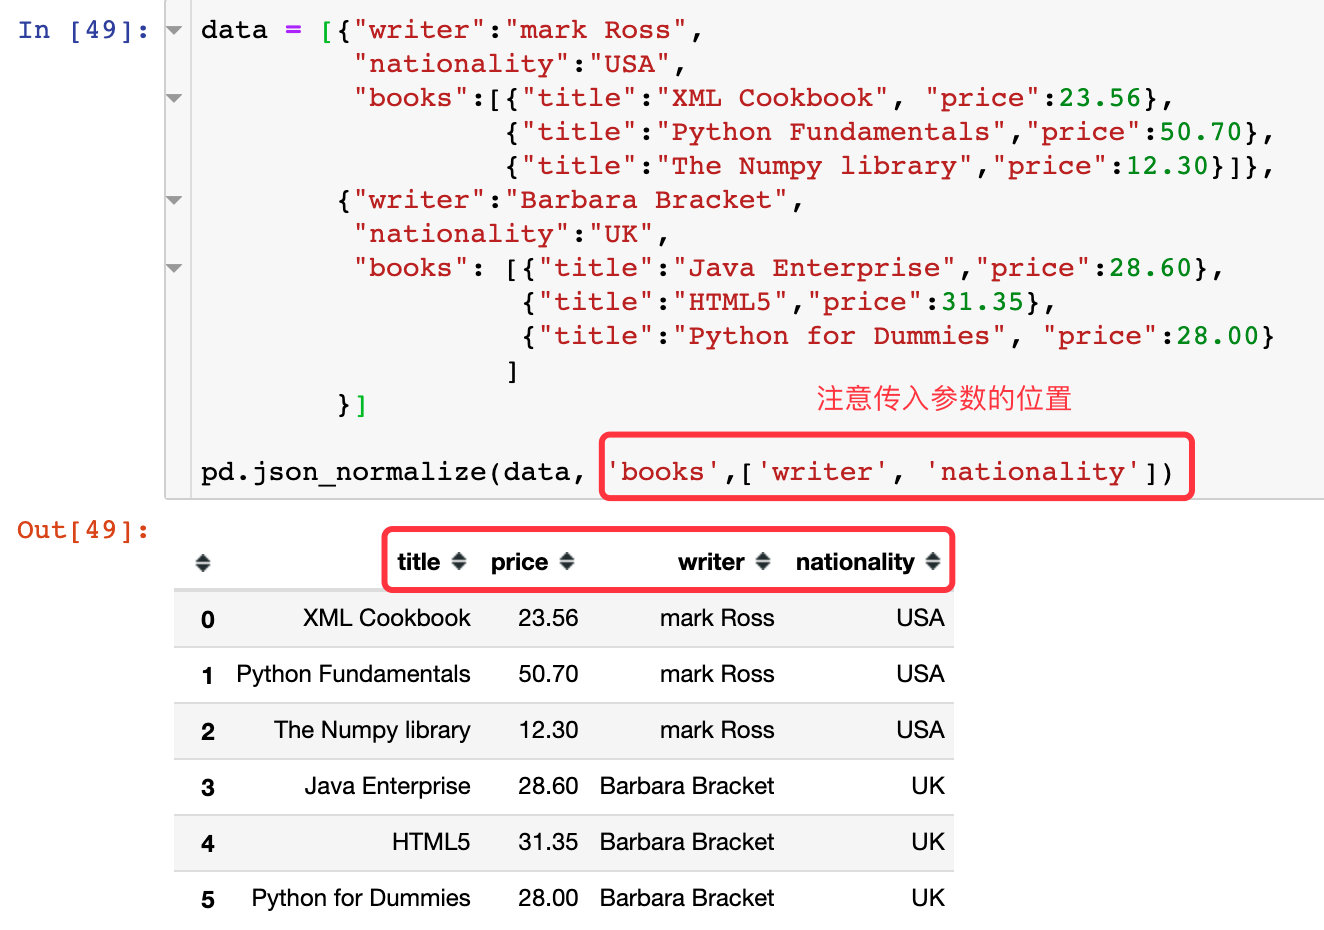This screenshot has width=1324, height=930.
Task: Click price value 23.56
Action: [548, 618]
